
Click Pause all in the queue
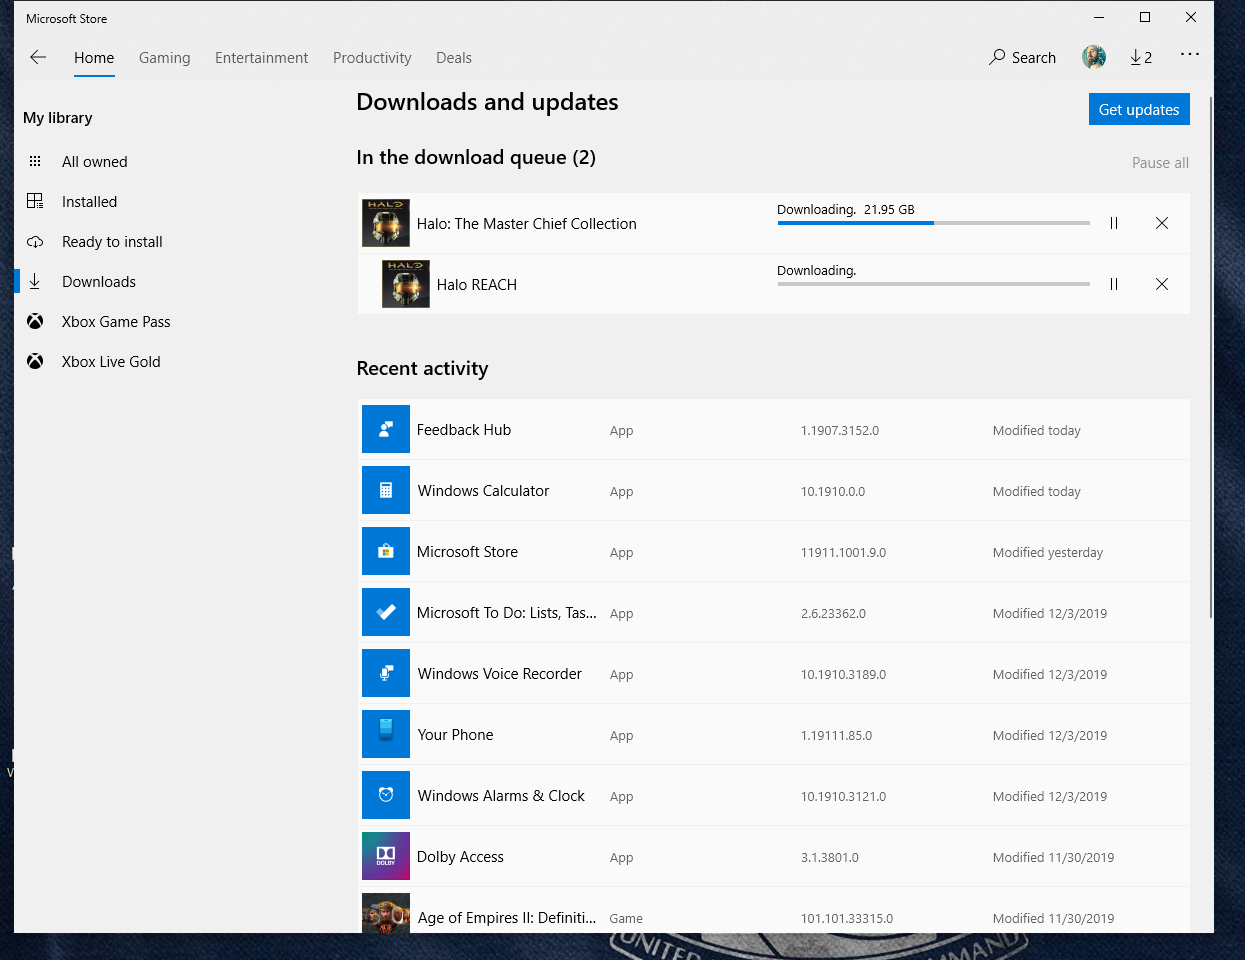point(1160,163)
